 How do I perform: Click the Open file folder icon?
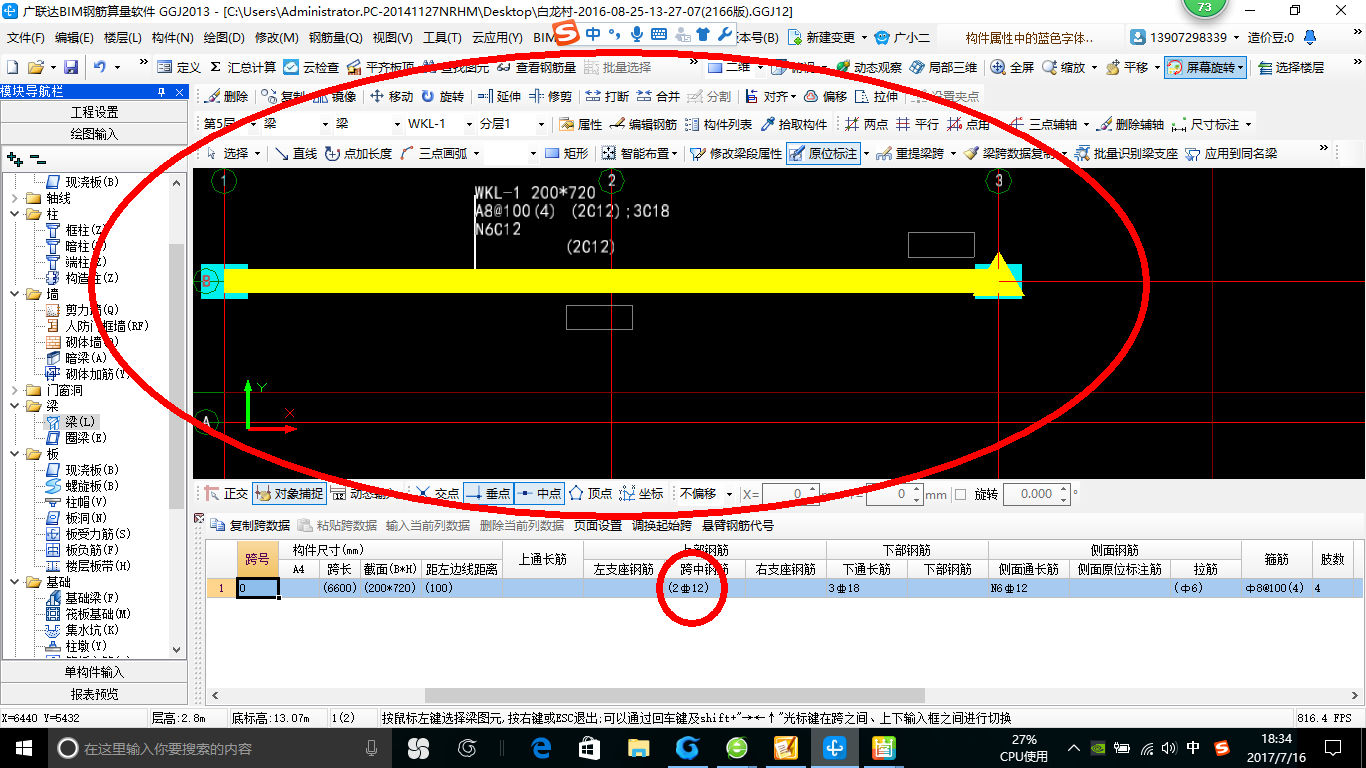click(x=36, y=67)
